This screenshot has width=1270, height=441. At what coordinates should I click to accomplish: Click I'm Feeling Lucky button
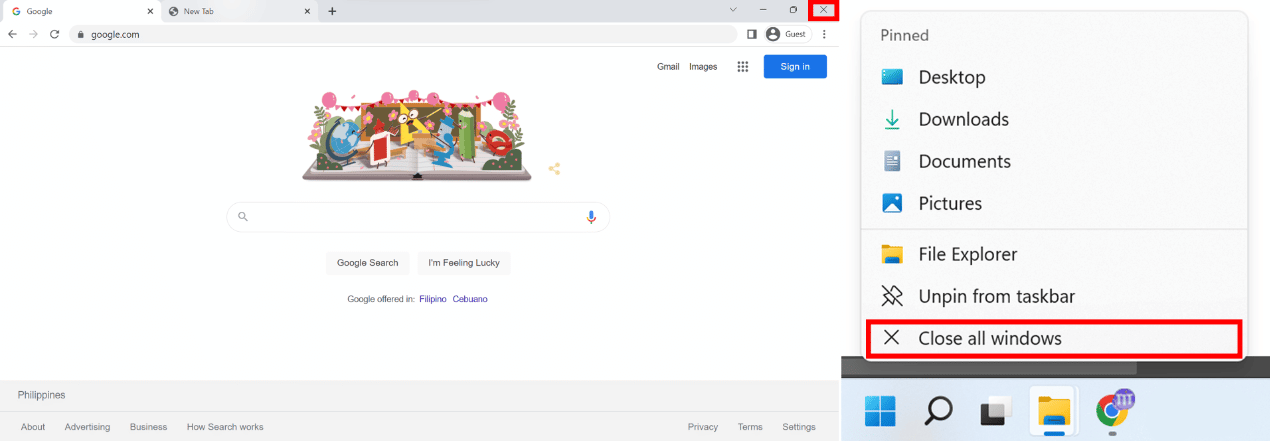[464, 263]
